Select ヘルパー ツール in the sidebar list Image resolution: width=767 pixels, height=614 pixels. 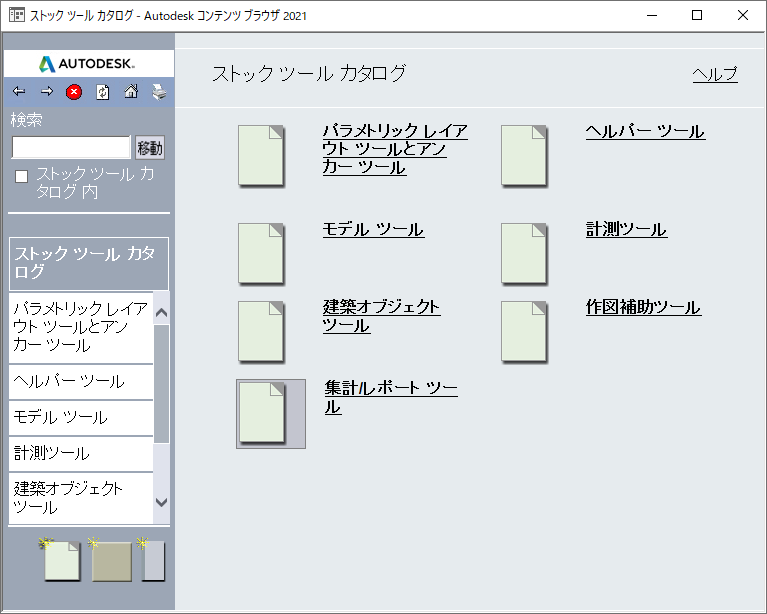pyautogui.click(x=81, y=382)
